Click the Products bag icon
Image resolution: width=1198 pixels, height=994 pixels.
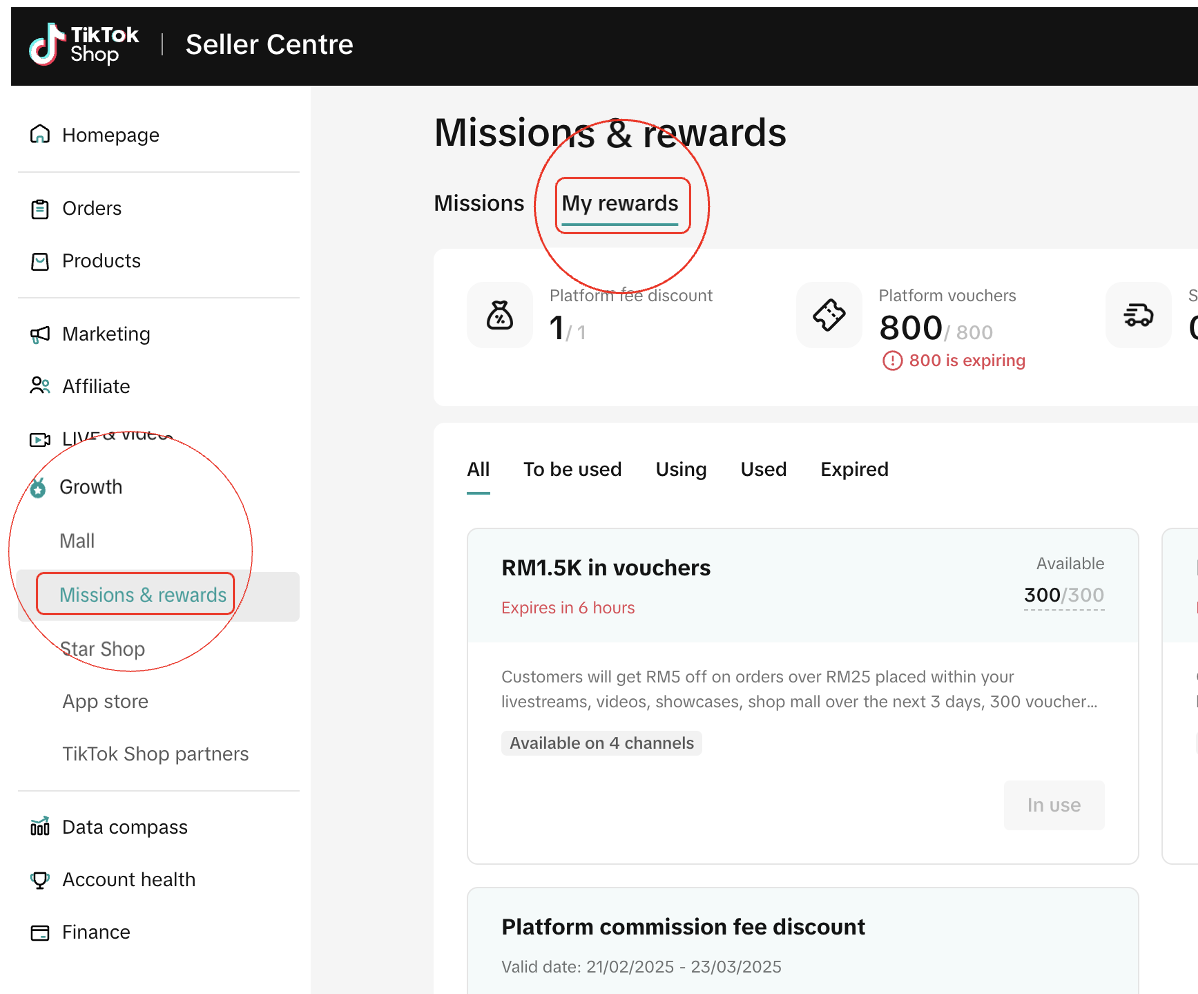point(40,261)
